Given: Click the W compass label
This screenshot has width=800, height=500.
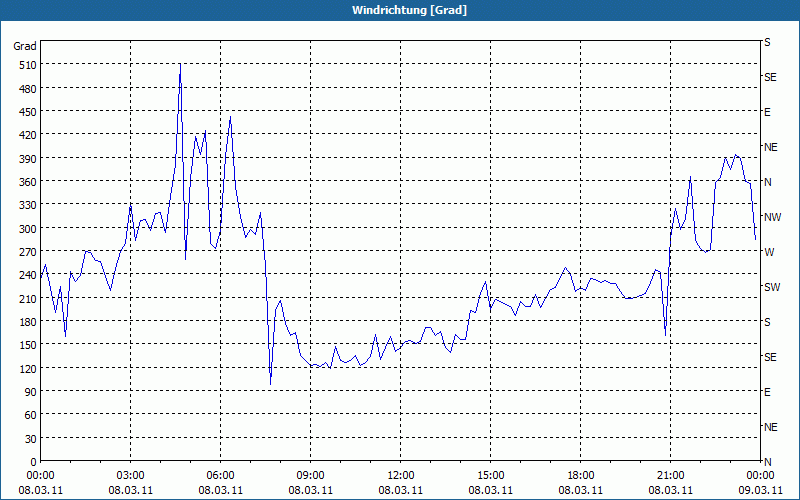Looking at the screenshot, I should click(769, 252).
